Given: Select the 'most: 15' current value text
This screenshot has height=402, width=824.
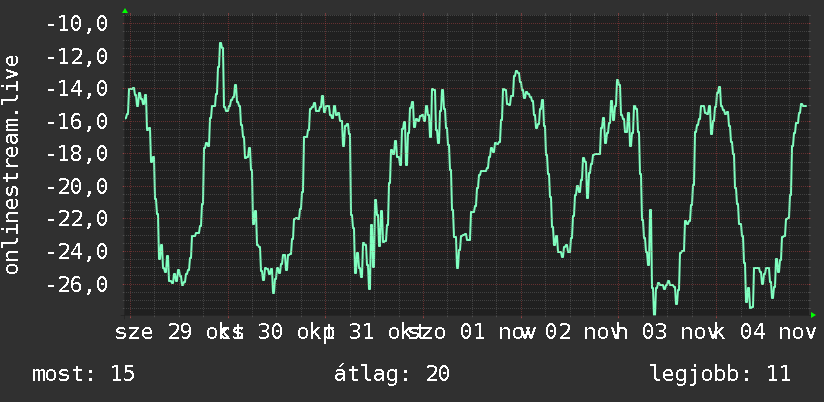Looking at the screenshot, I should 84,374.
